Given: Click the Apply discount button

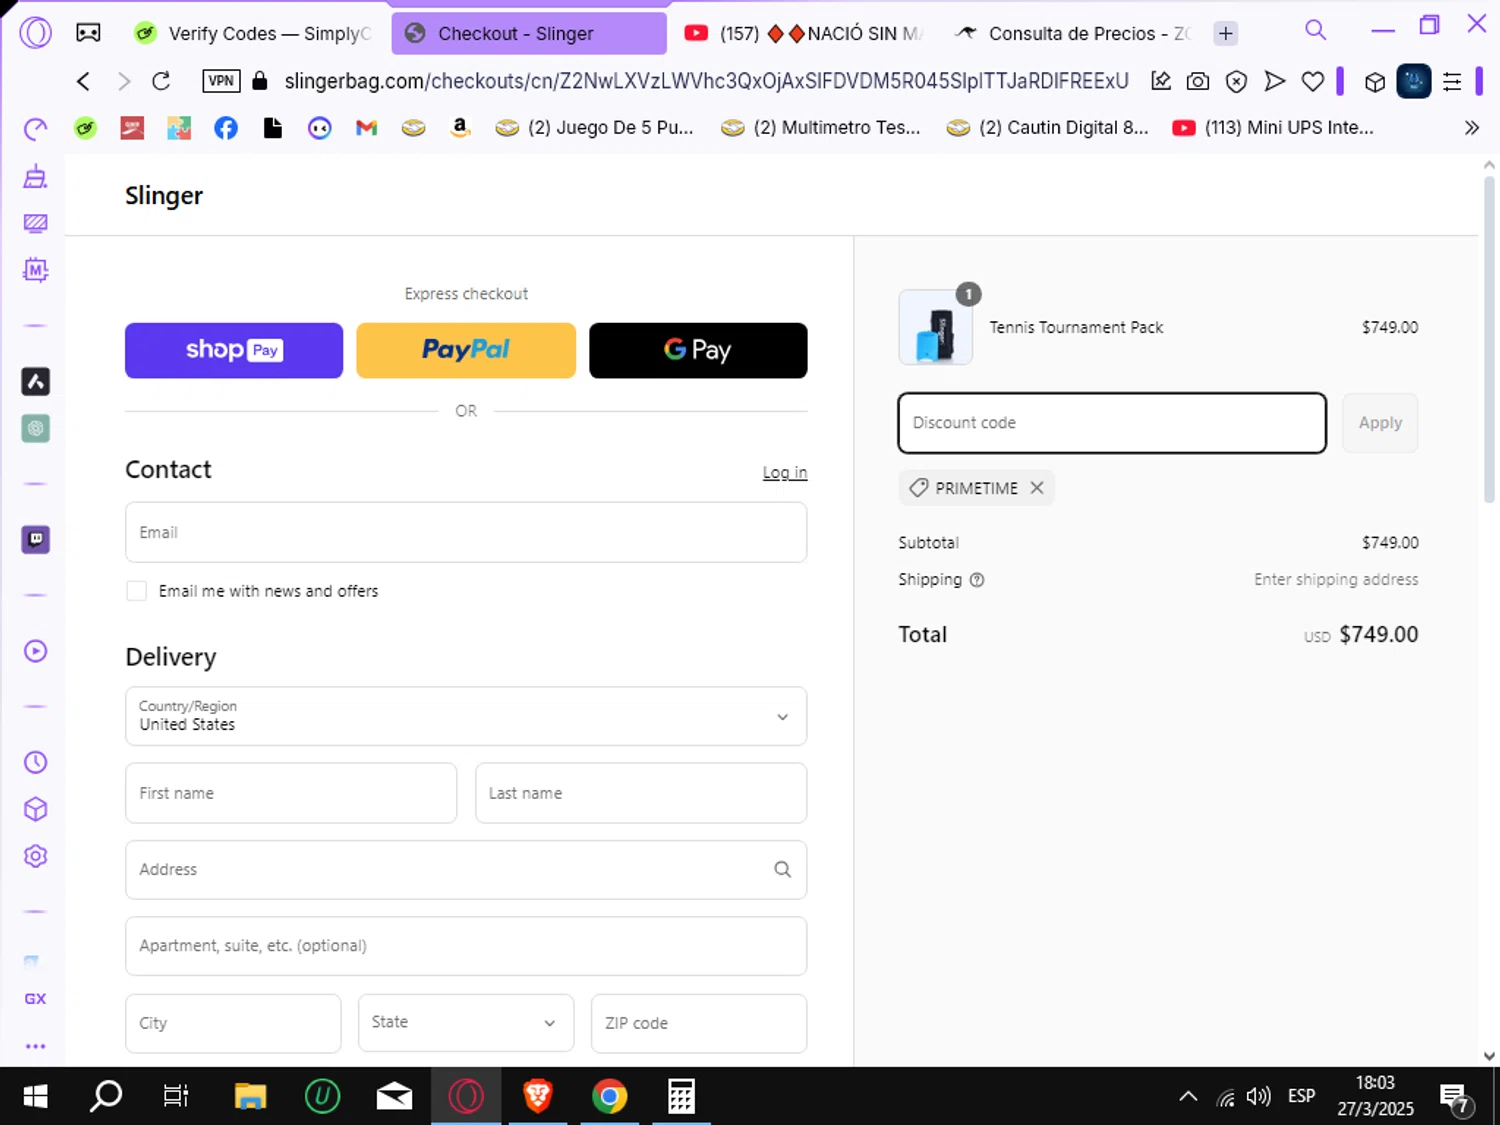Looking at the screenshot, I should pos(1380,423).
